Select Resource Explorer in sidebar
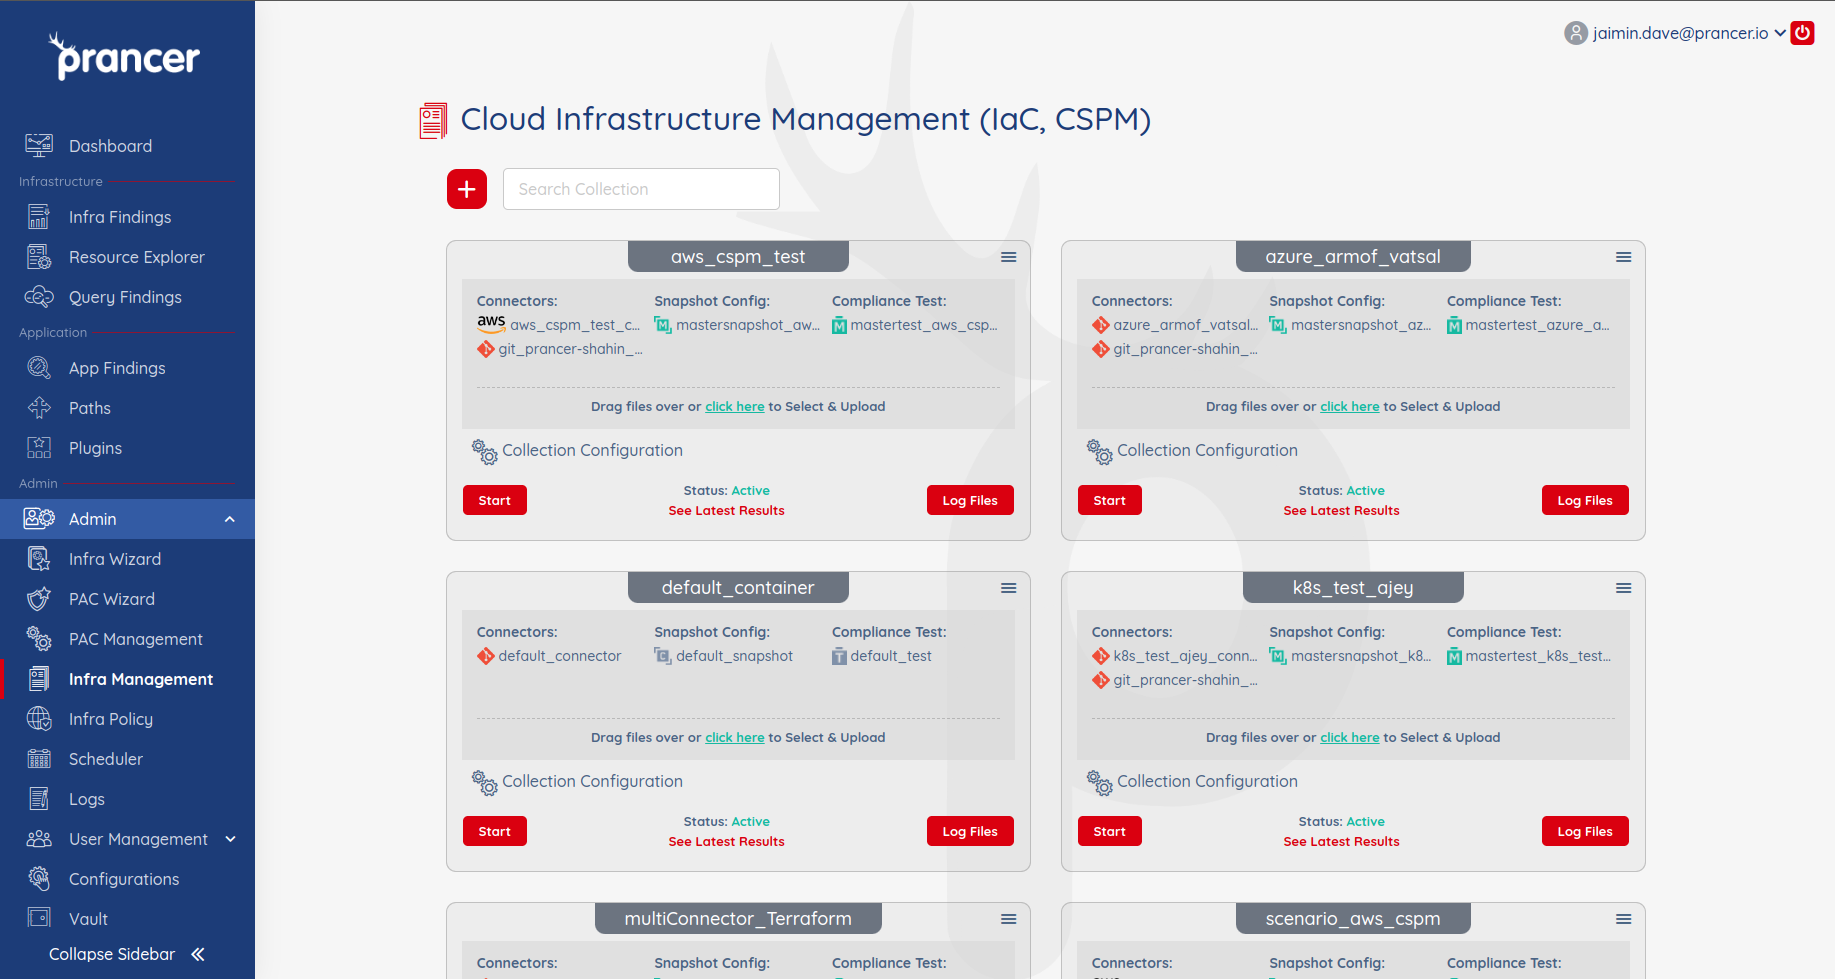 click(x=127, y=257)
